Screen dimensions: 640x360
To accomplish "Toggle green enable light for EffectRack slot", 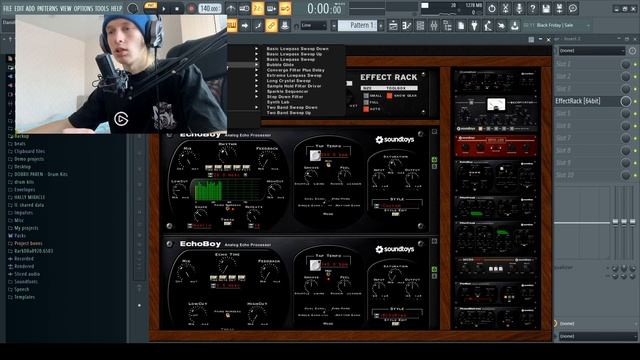I will pos(635,101).
